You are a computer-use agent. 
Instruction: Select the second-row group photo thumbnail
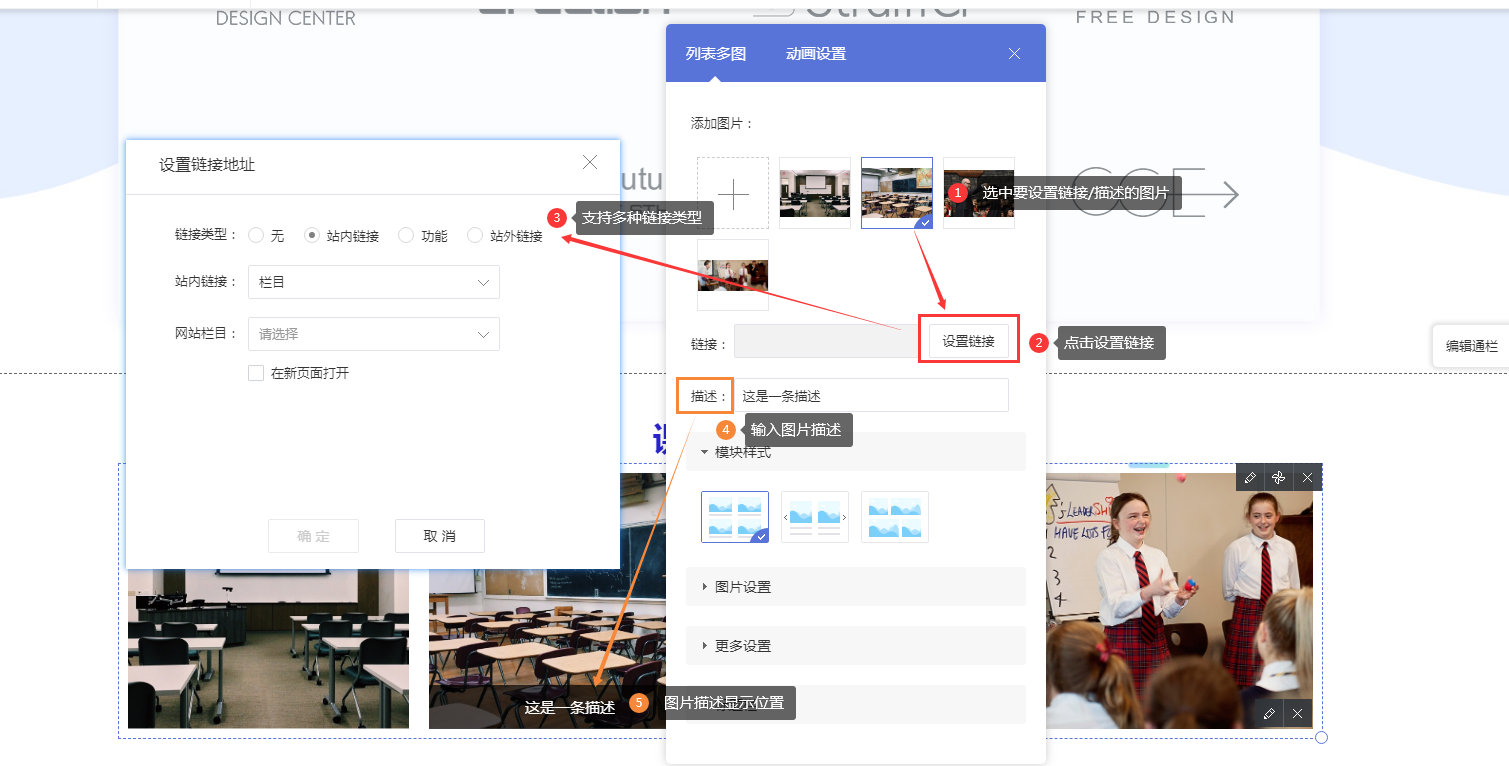[733, 275]
